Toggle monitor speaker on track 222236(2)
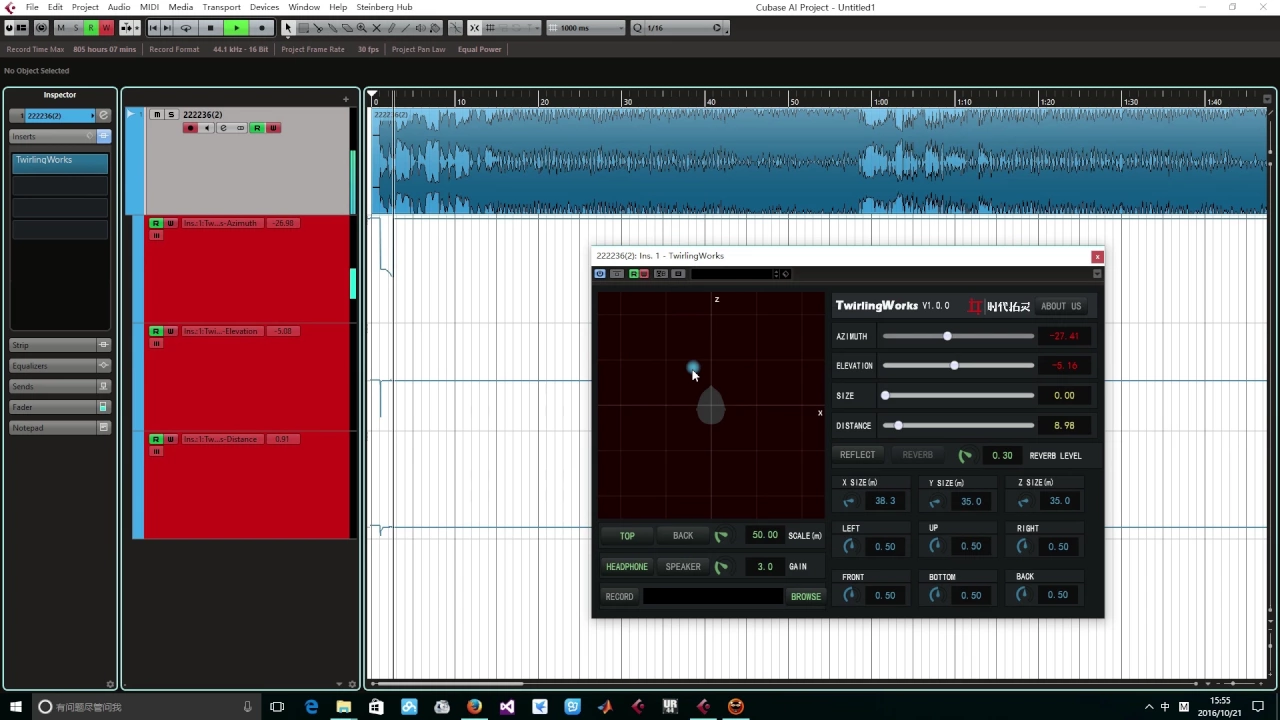Image resolution: width=1280 pixels, height=720 pixels. (207, 128)
